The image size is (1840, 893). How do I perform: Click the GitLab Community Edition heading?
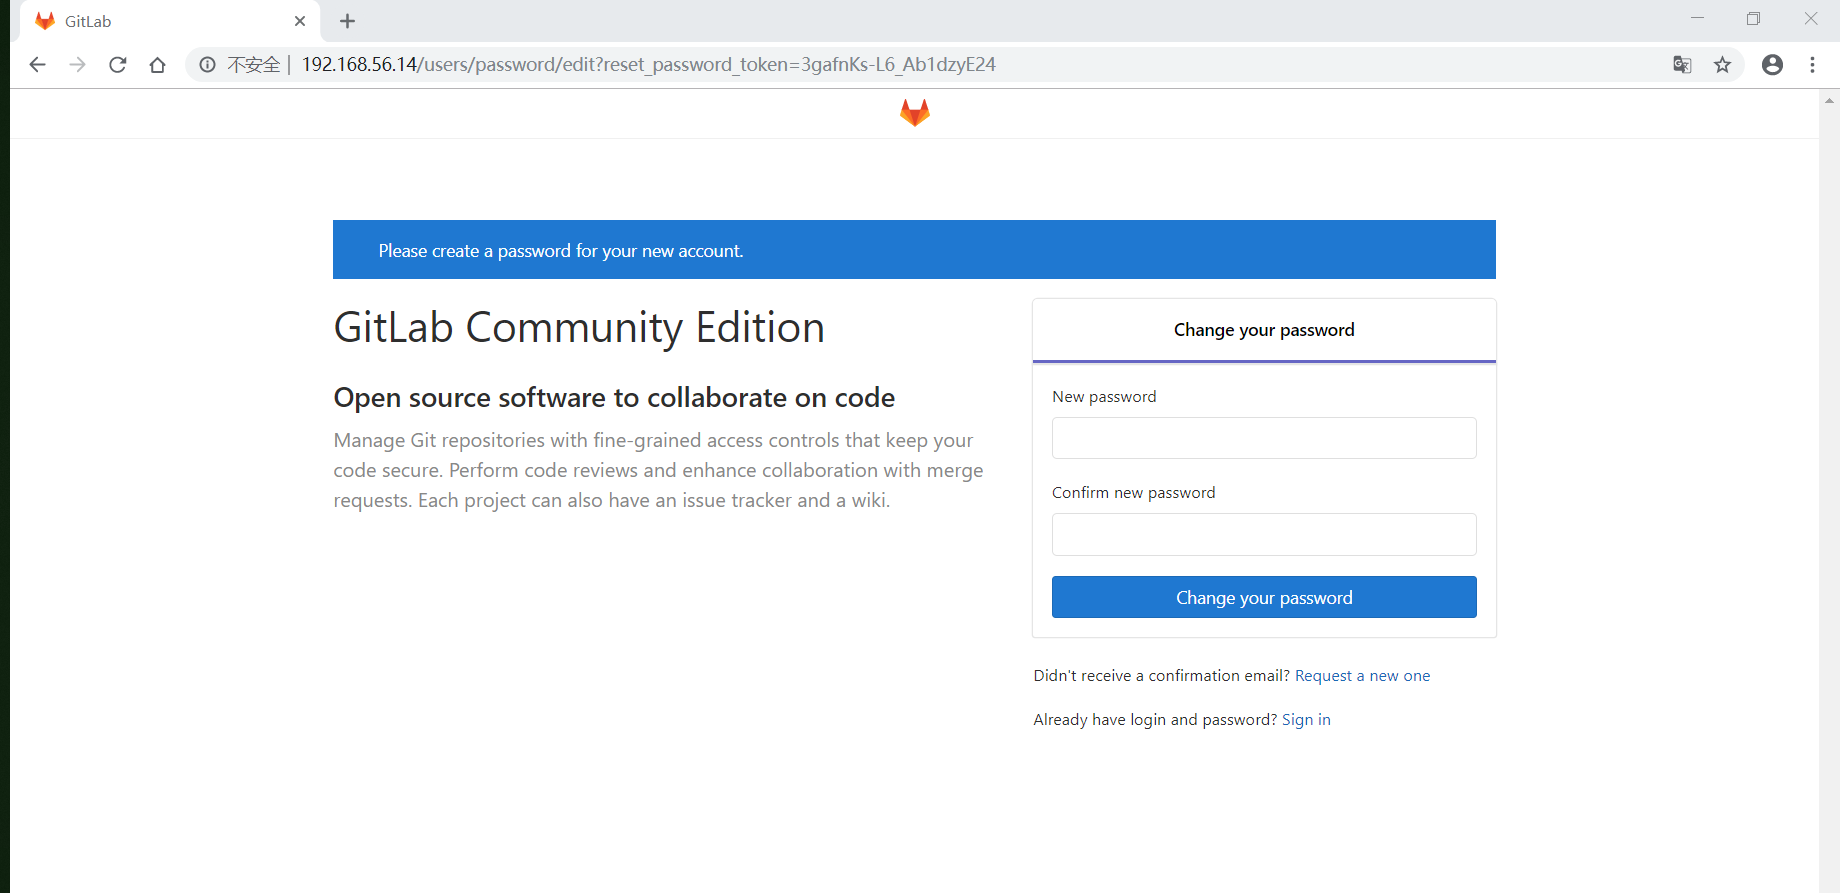point(579,328)
